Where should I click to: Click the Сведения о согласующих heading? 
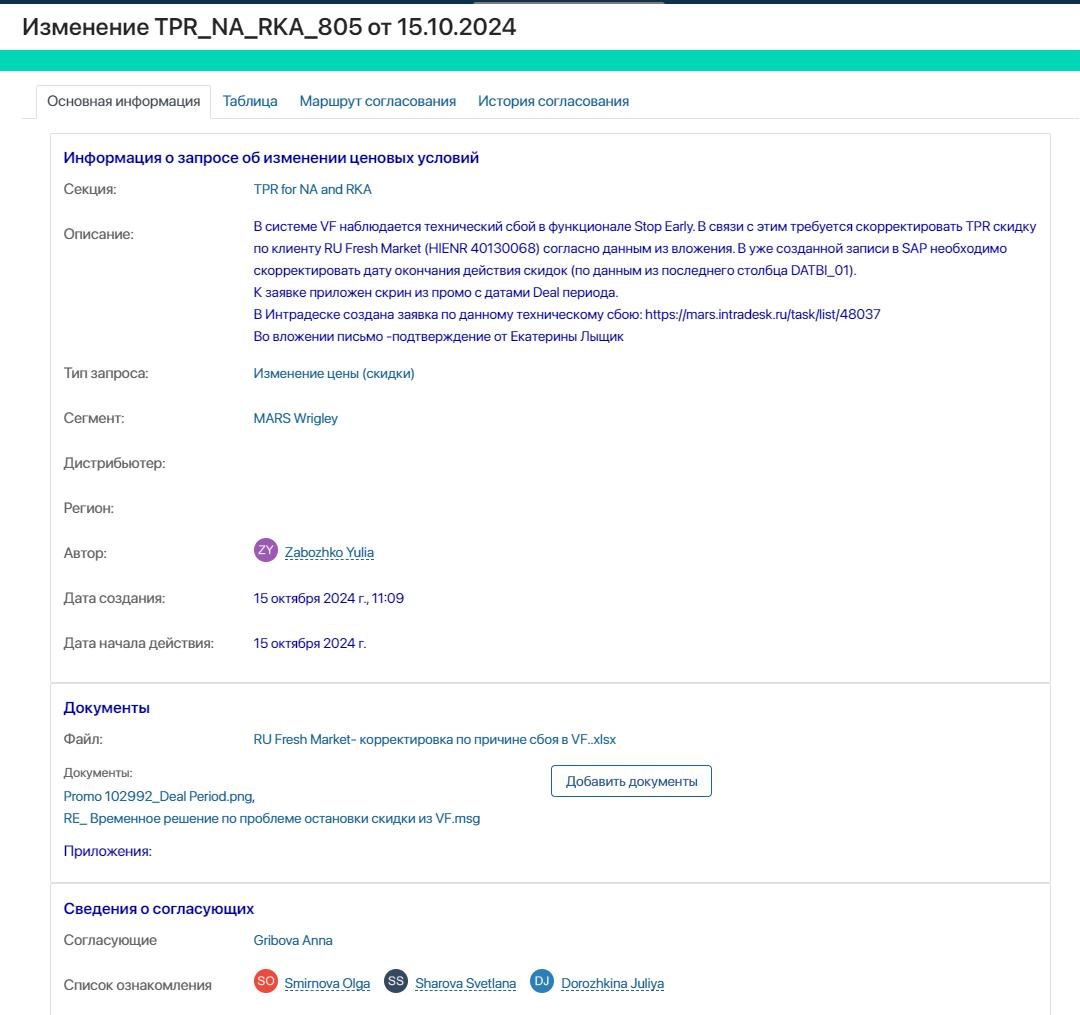pyautogui.click(x=158, y=909)
